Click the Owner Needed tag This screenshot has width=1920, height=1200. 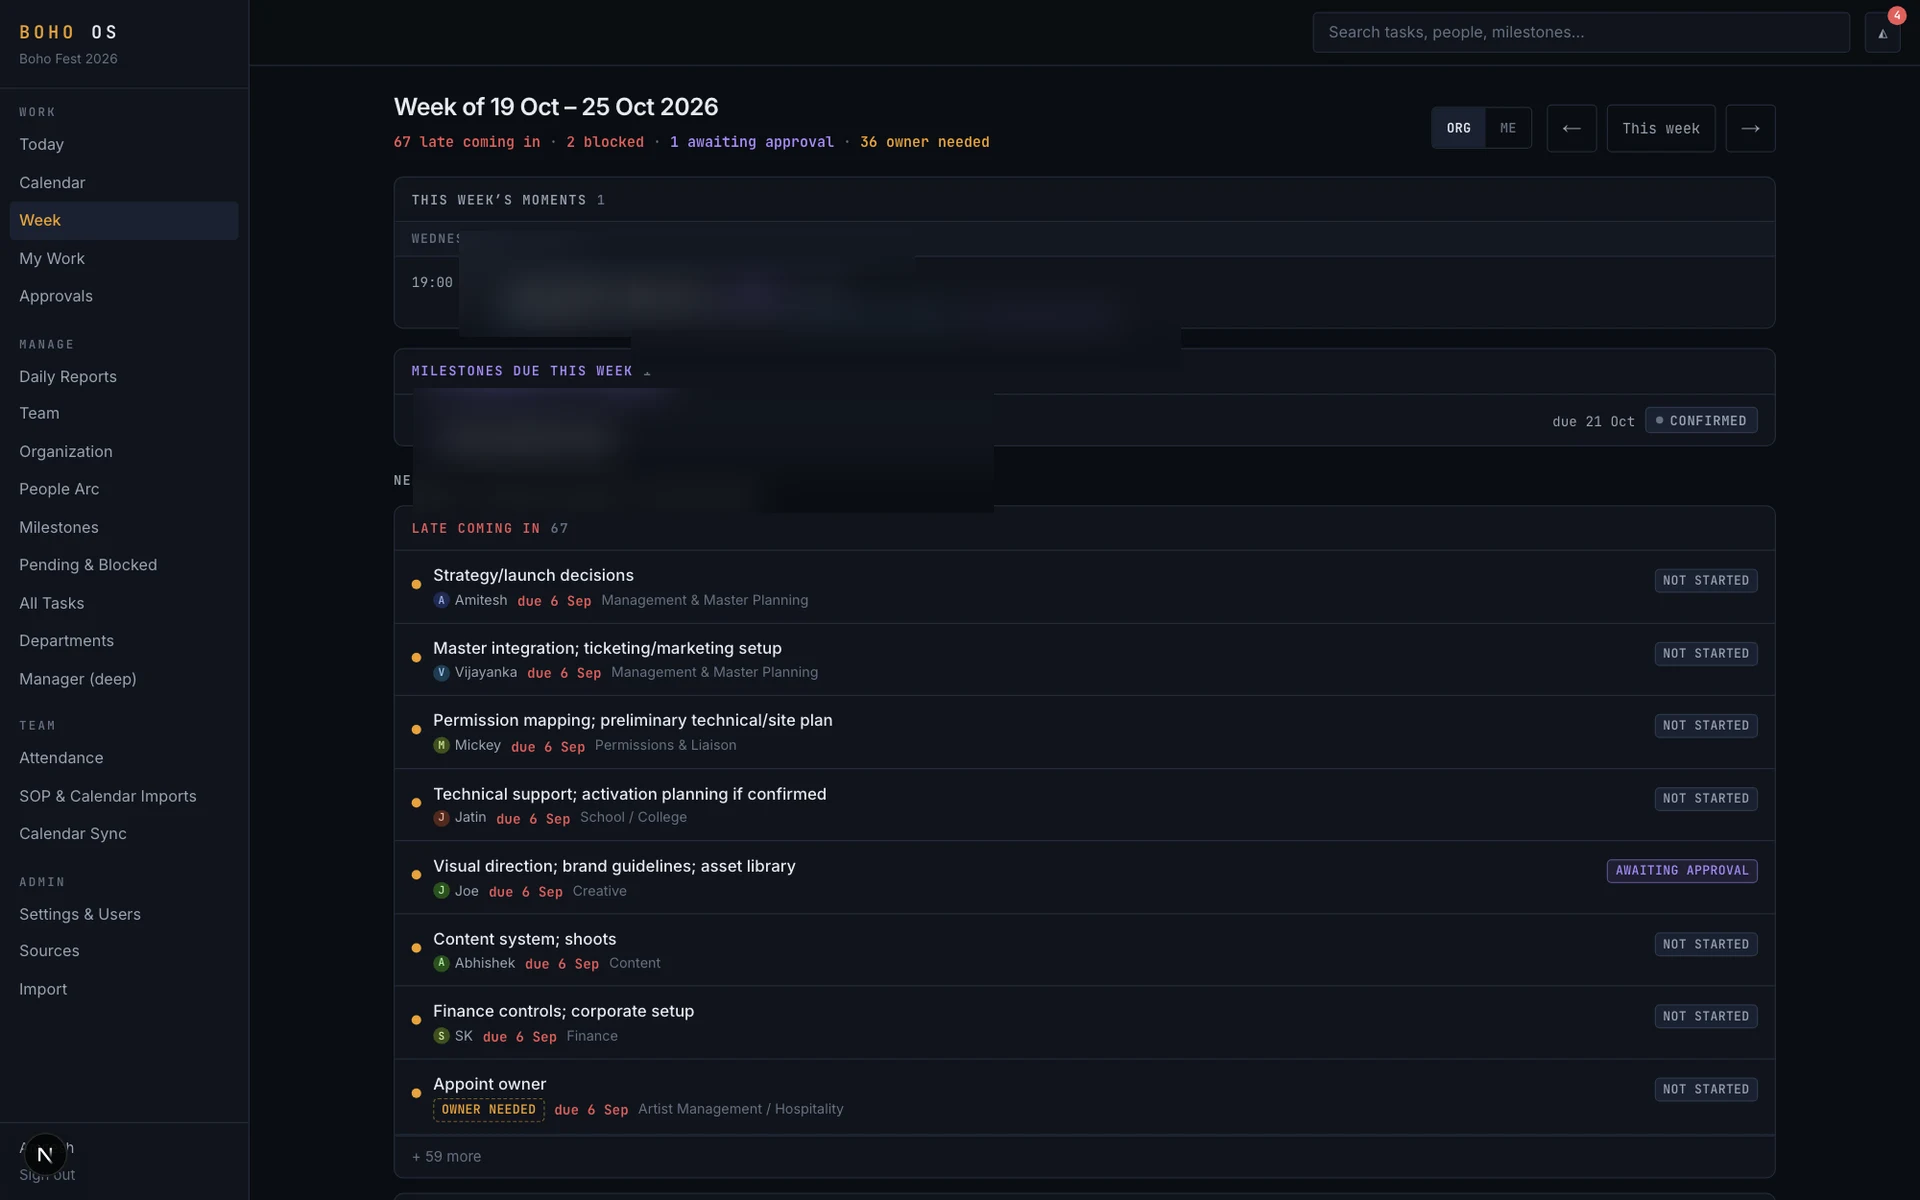488,1110
